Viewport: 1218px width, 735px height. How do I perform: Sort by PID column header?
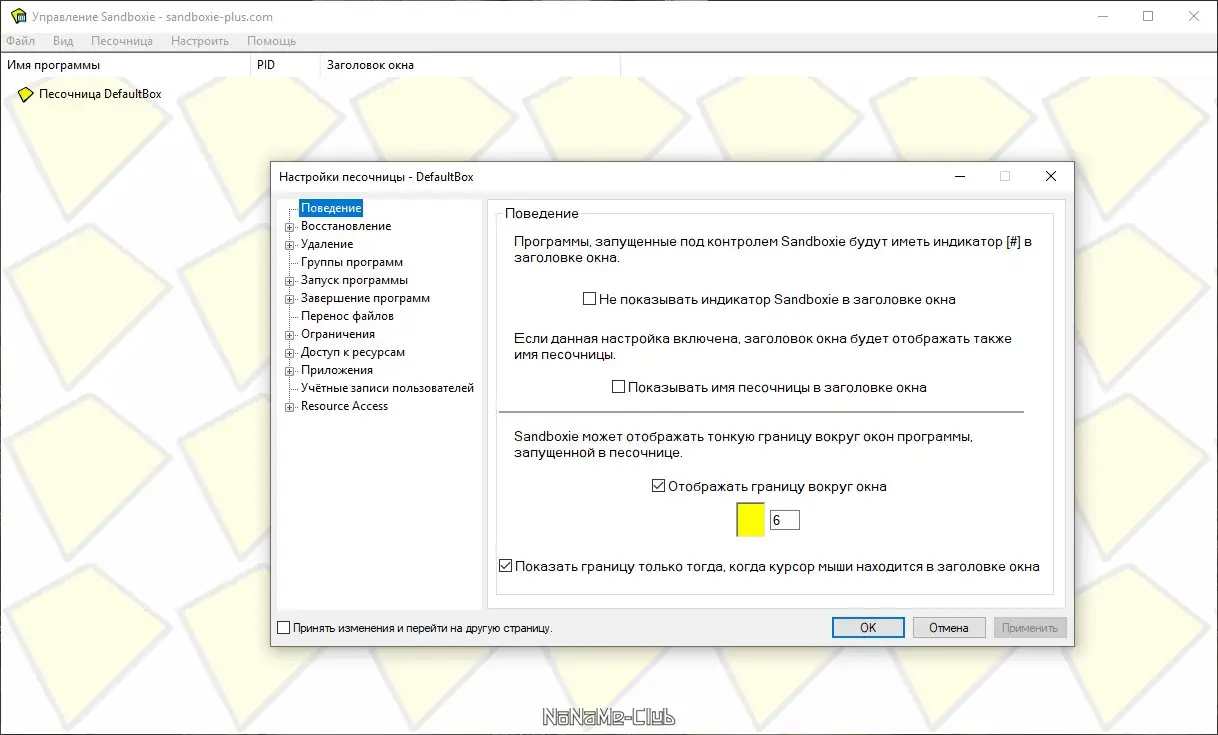(285, 65)
